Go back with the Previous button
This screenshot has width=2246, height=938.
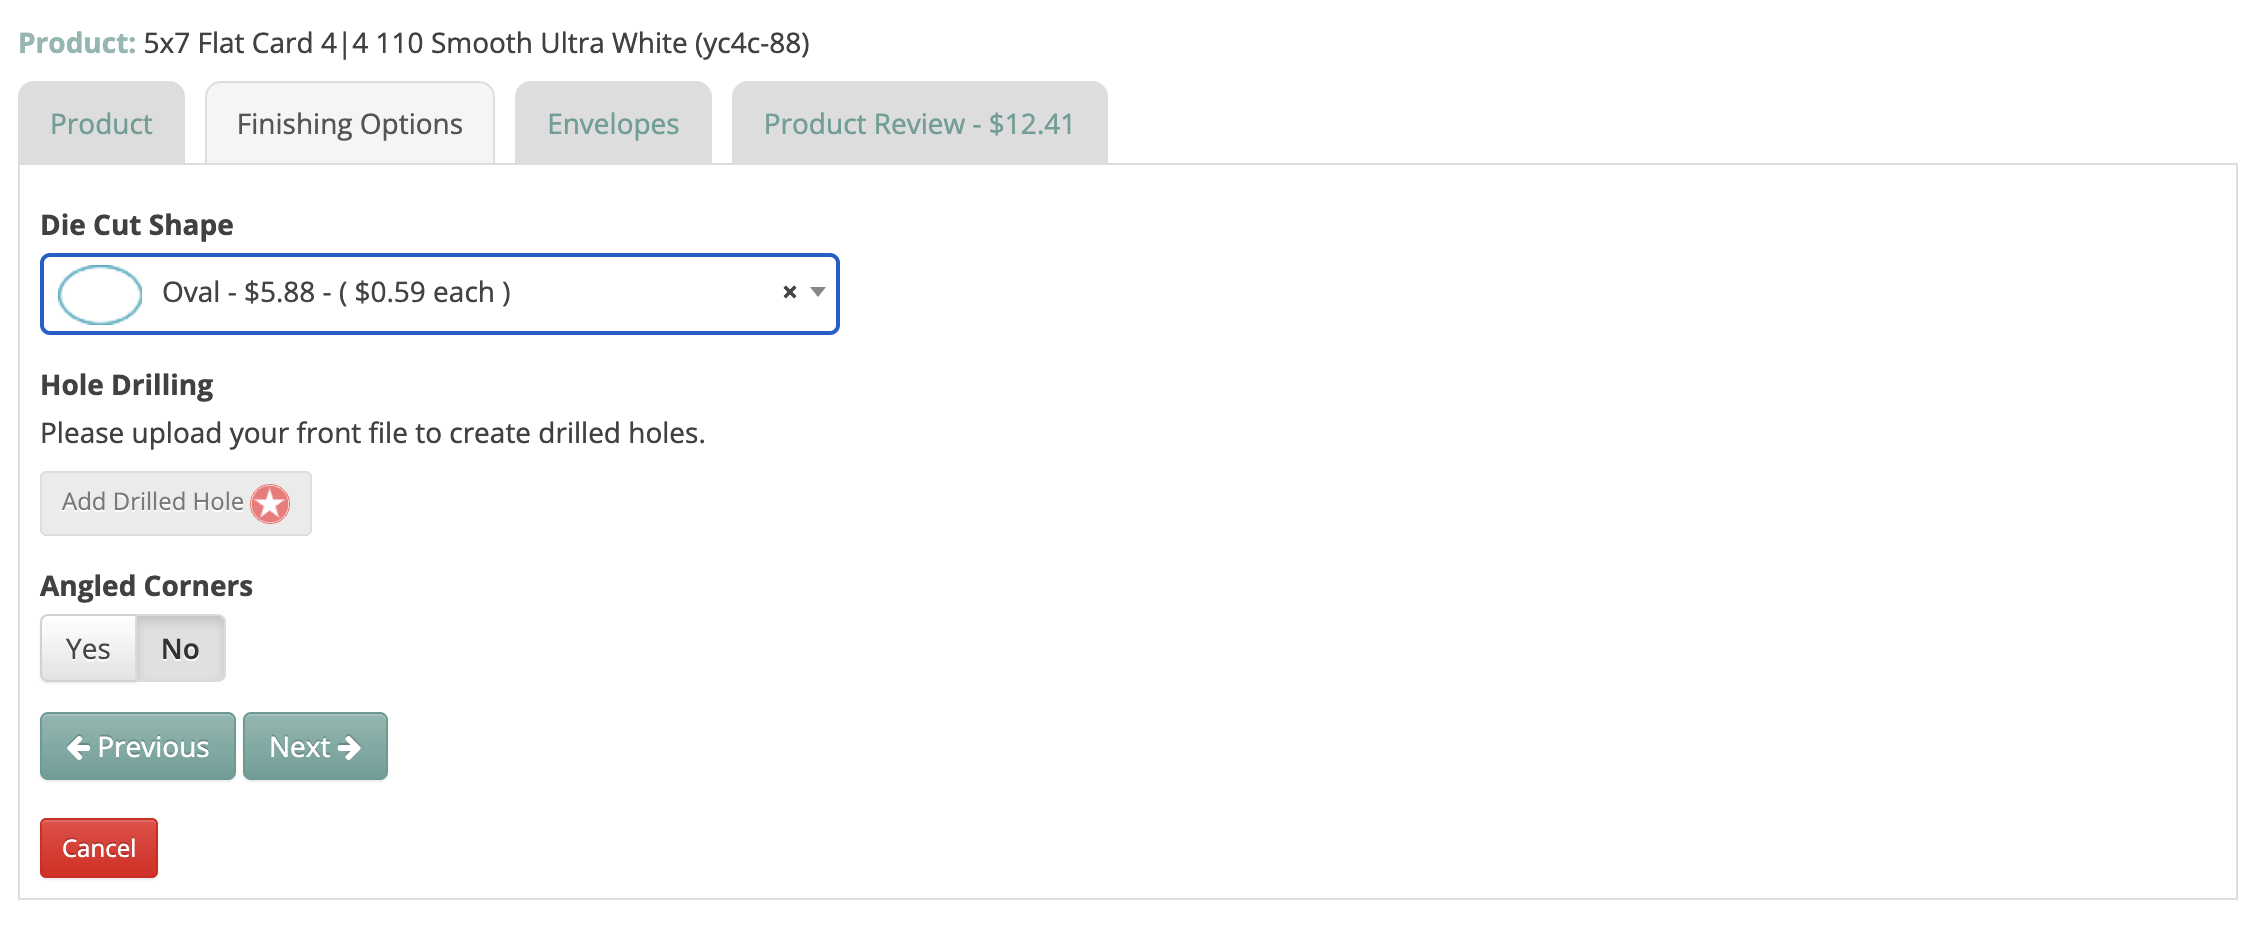point(138,747)
